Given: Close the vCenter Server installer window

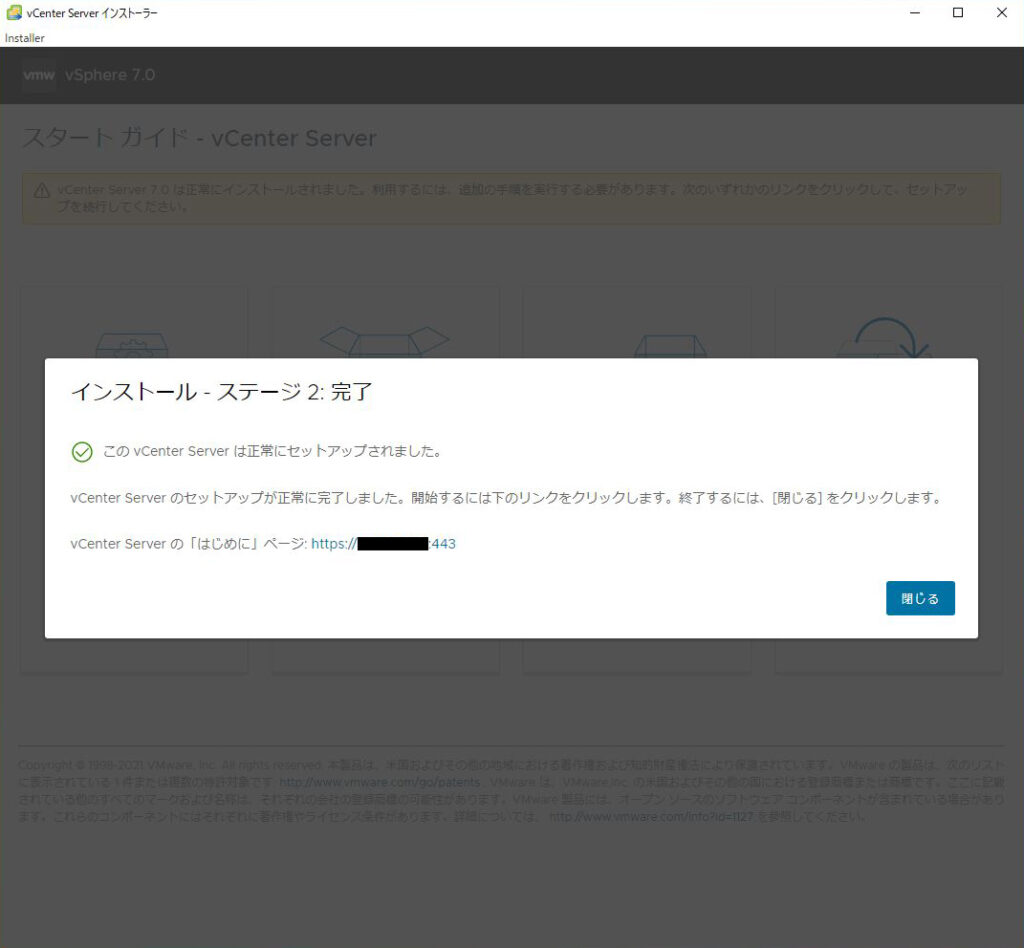Looking at the screenshot, I should [1002, 12].
